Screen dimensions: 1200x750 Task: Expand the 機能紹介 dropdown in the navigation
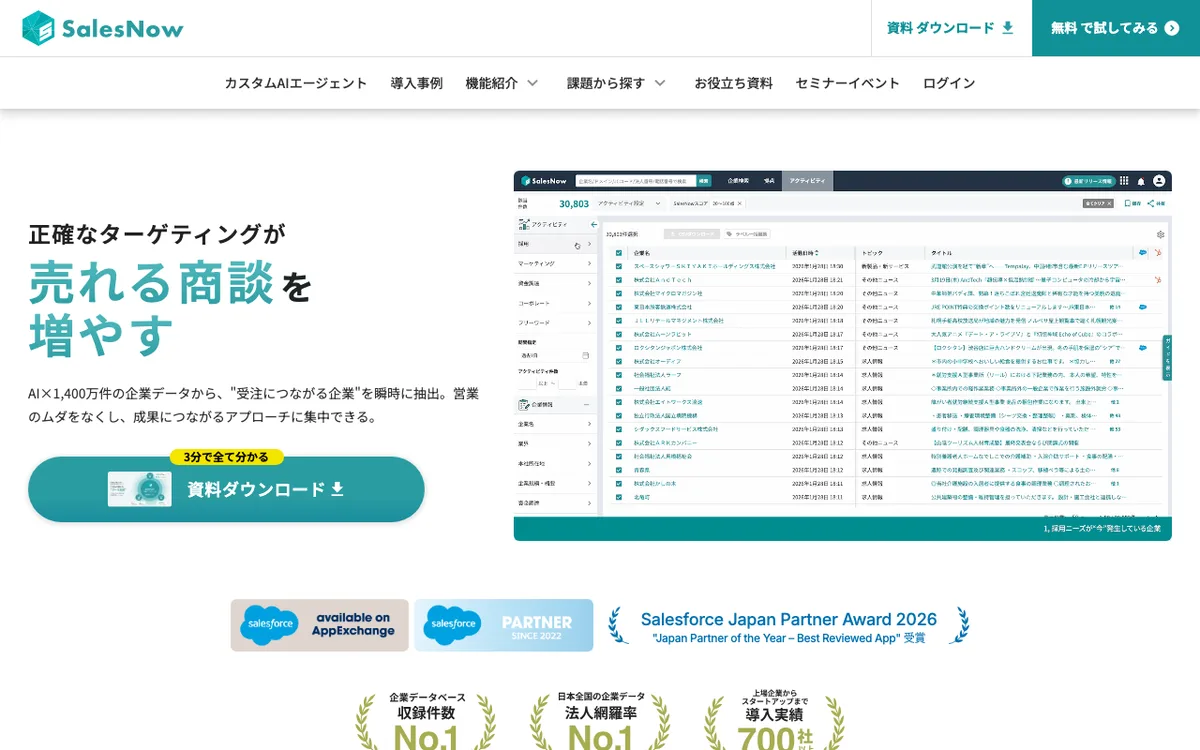pyautogui.click(x=503, y=83)
